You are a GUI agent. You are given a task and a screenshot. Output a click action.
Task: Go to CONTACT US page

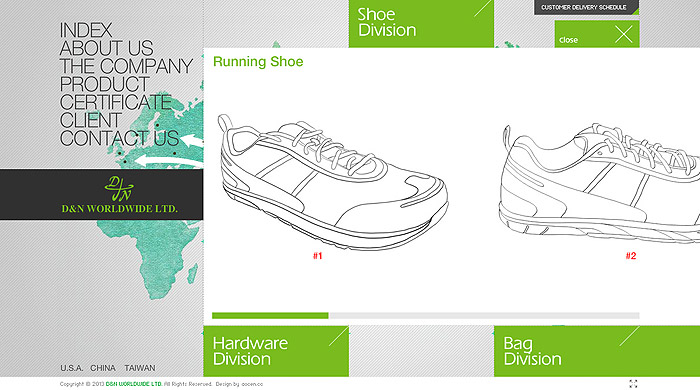(x=119, y=138)
